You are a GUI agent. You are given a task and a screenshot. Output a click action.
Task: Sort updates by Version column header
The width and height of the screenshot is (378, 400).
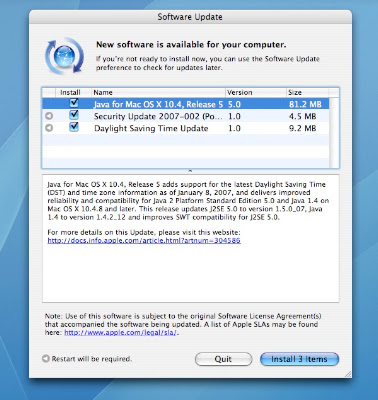256,92
